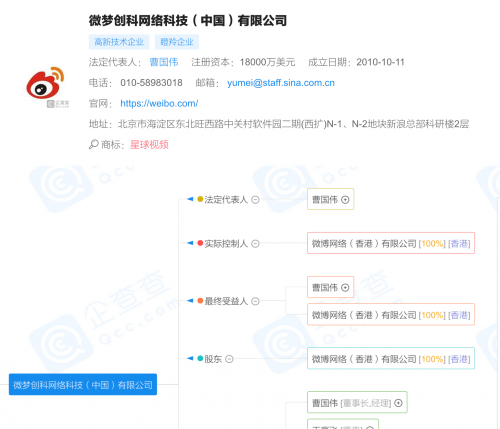Expand 曹国伟 [董事长,经理] node

[398, 403]
